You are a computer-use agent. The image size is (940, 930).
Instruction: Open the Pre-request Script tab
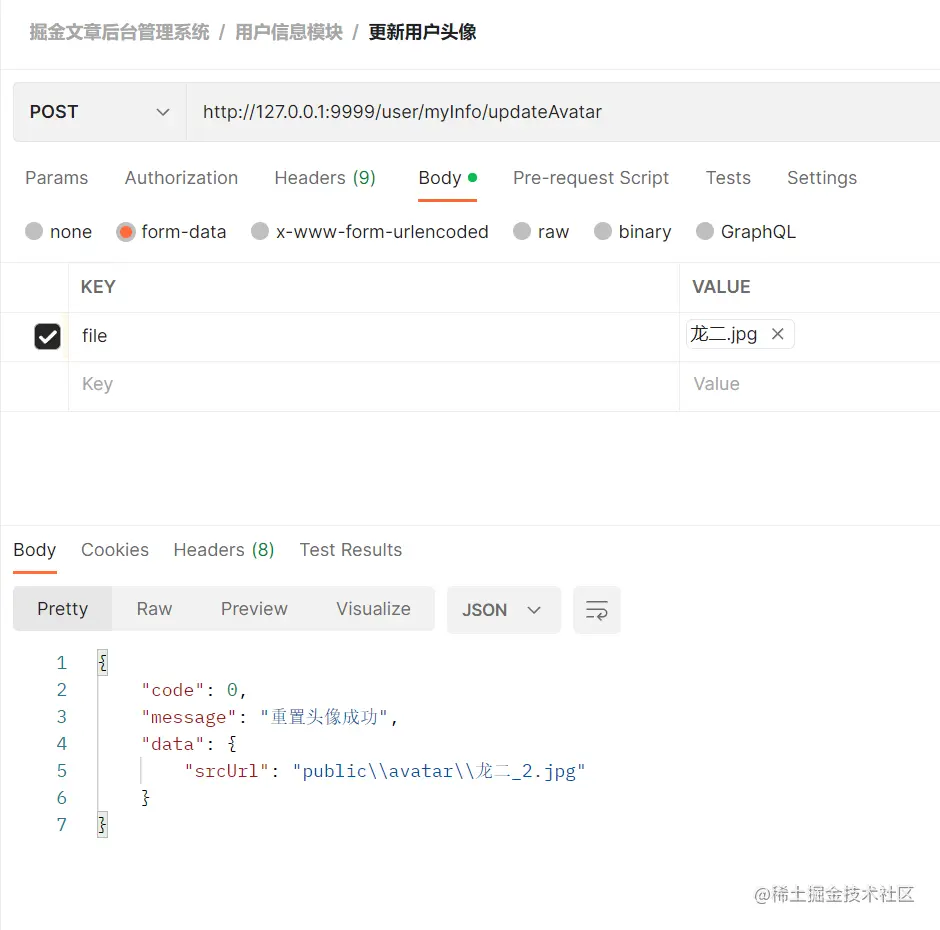point(591,178)
